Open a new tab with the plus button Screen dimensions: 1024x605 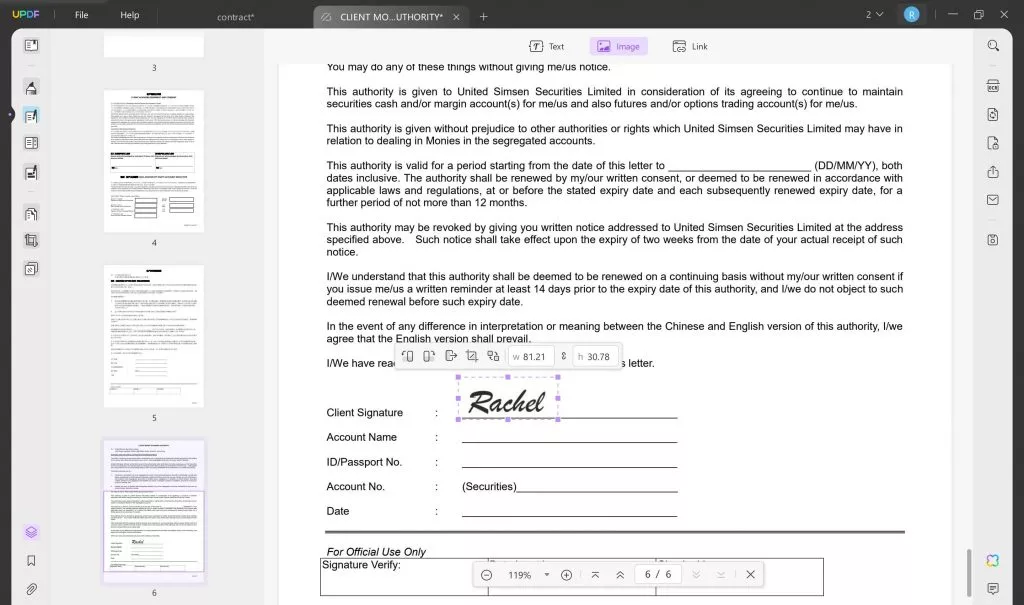484,16
